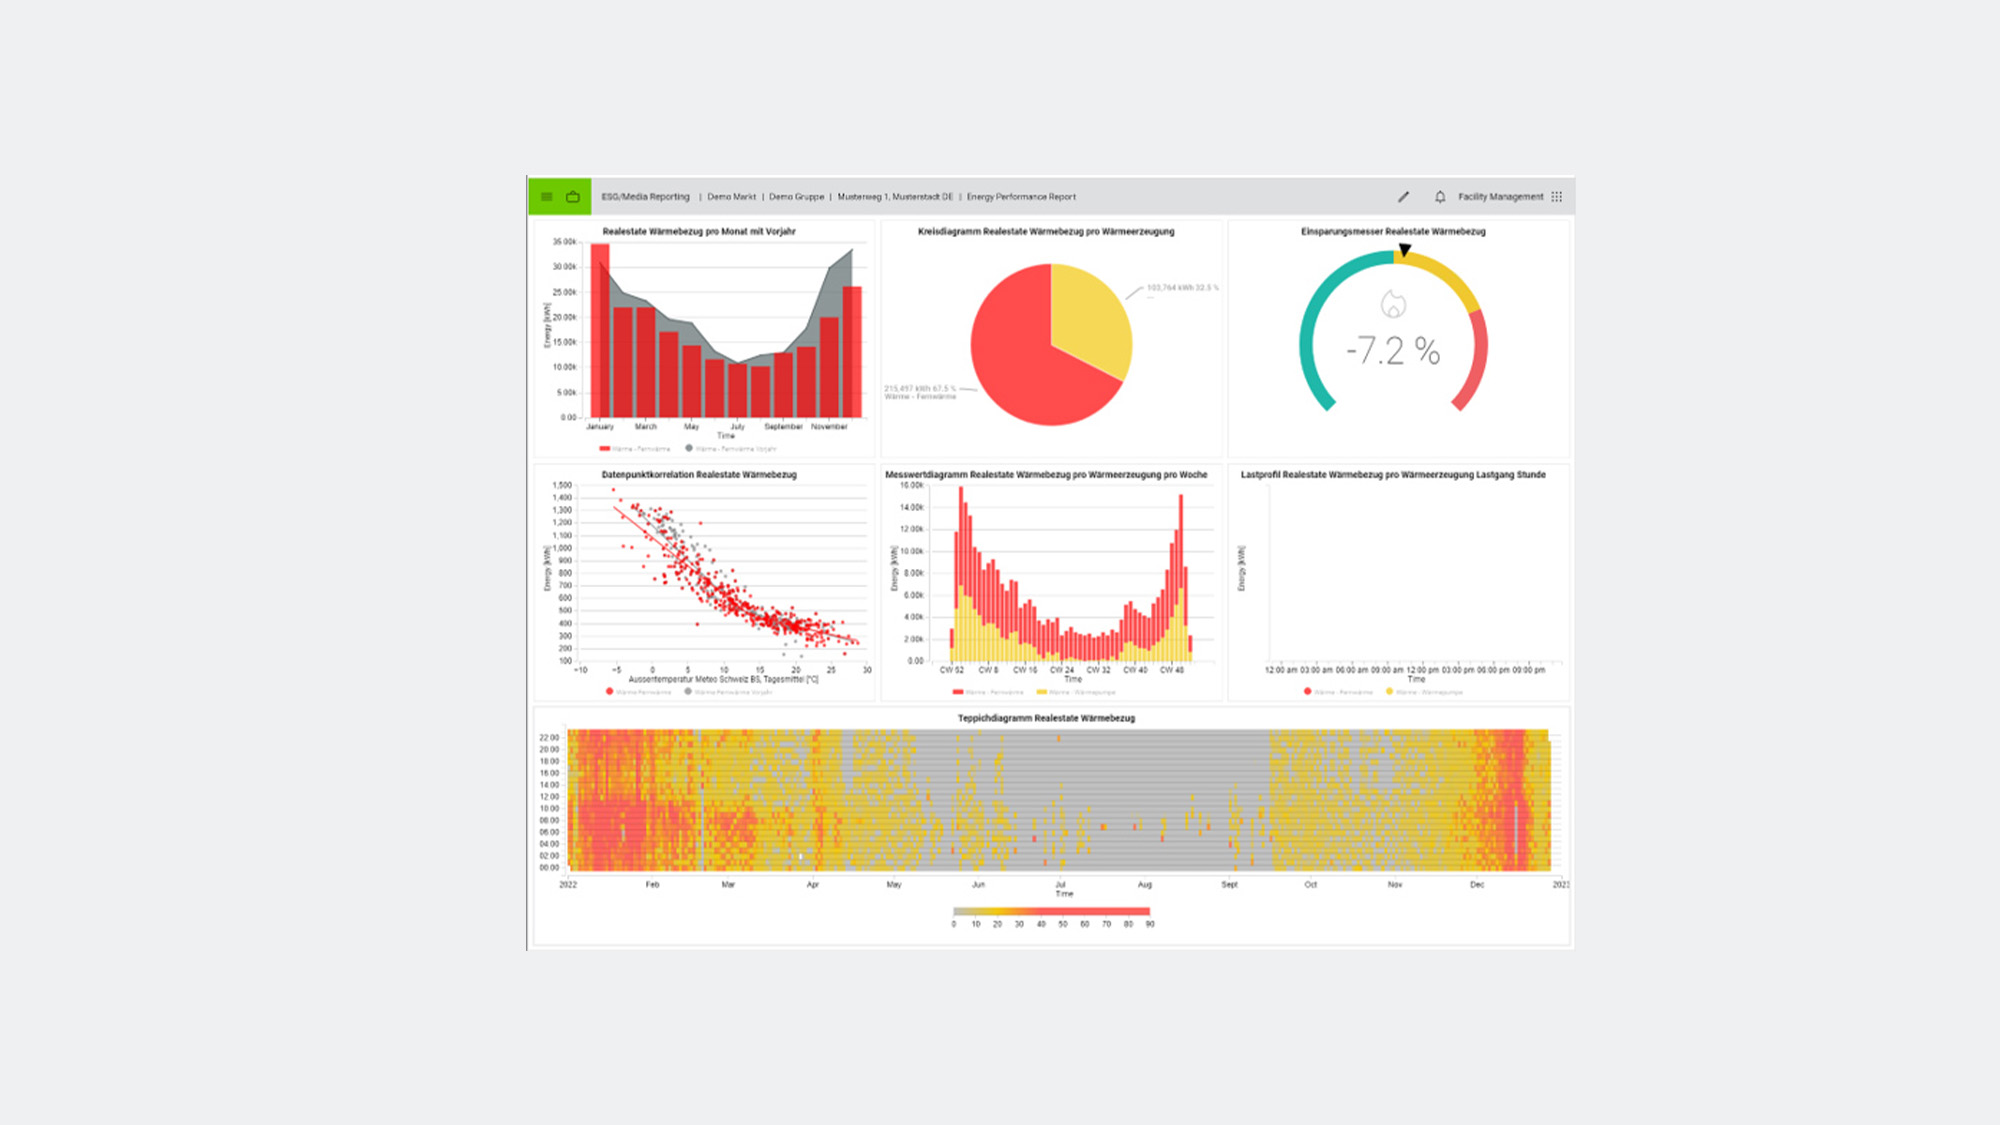
Task: Toggle yellow Wärmepumpe legend in weekly chart
Action: pyautogui.click(x=1075, y=692)
